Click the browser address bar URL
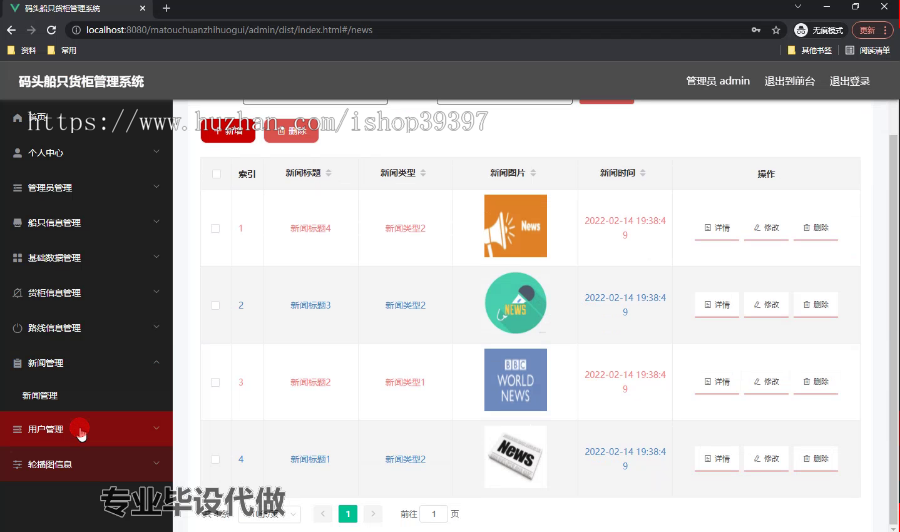This screenshot has height=532, width=900. coord(229,30)
